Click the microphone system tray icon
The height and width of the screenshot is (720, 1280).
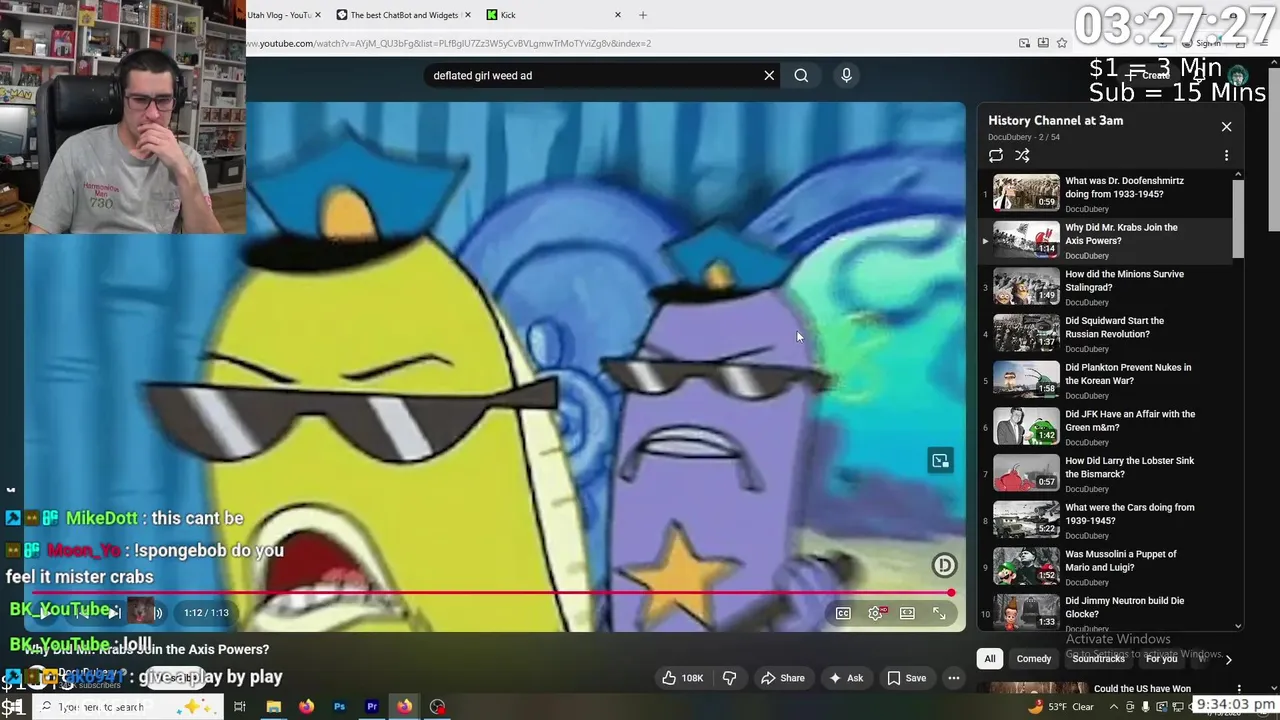1146,707
